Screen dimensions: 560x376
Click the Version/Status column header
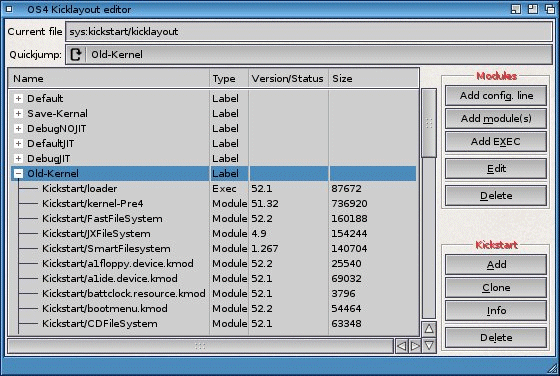coord(288,79)
